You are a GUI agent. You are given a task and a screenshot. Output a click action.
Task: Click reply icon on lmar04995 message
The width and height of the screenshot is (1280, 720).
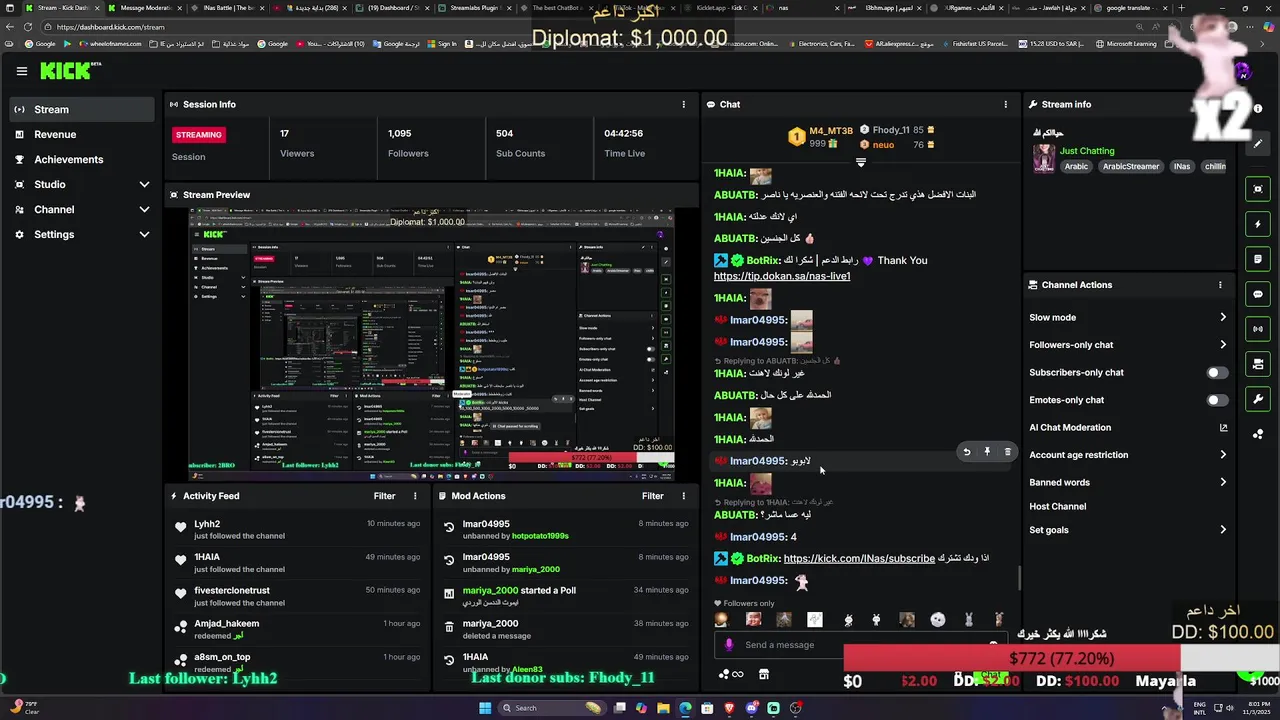[x=966, y=452]
